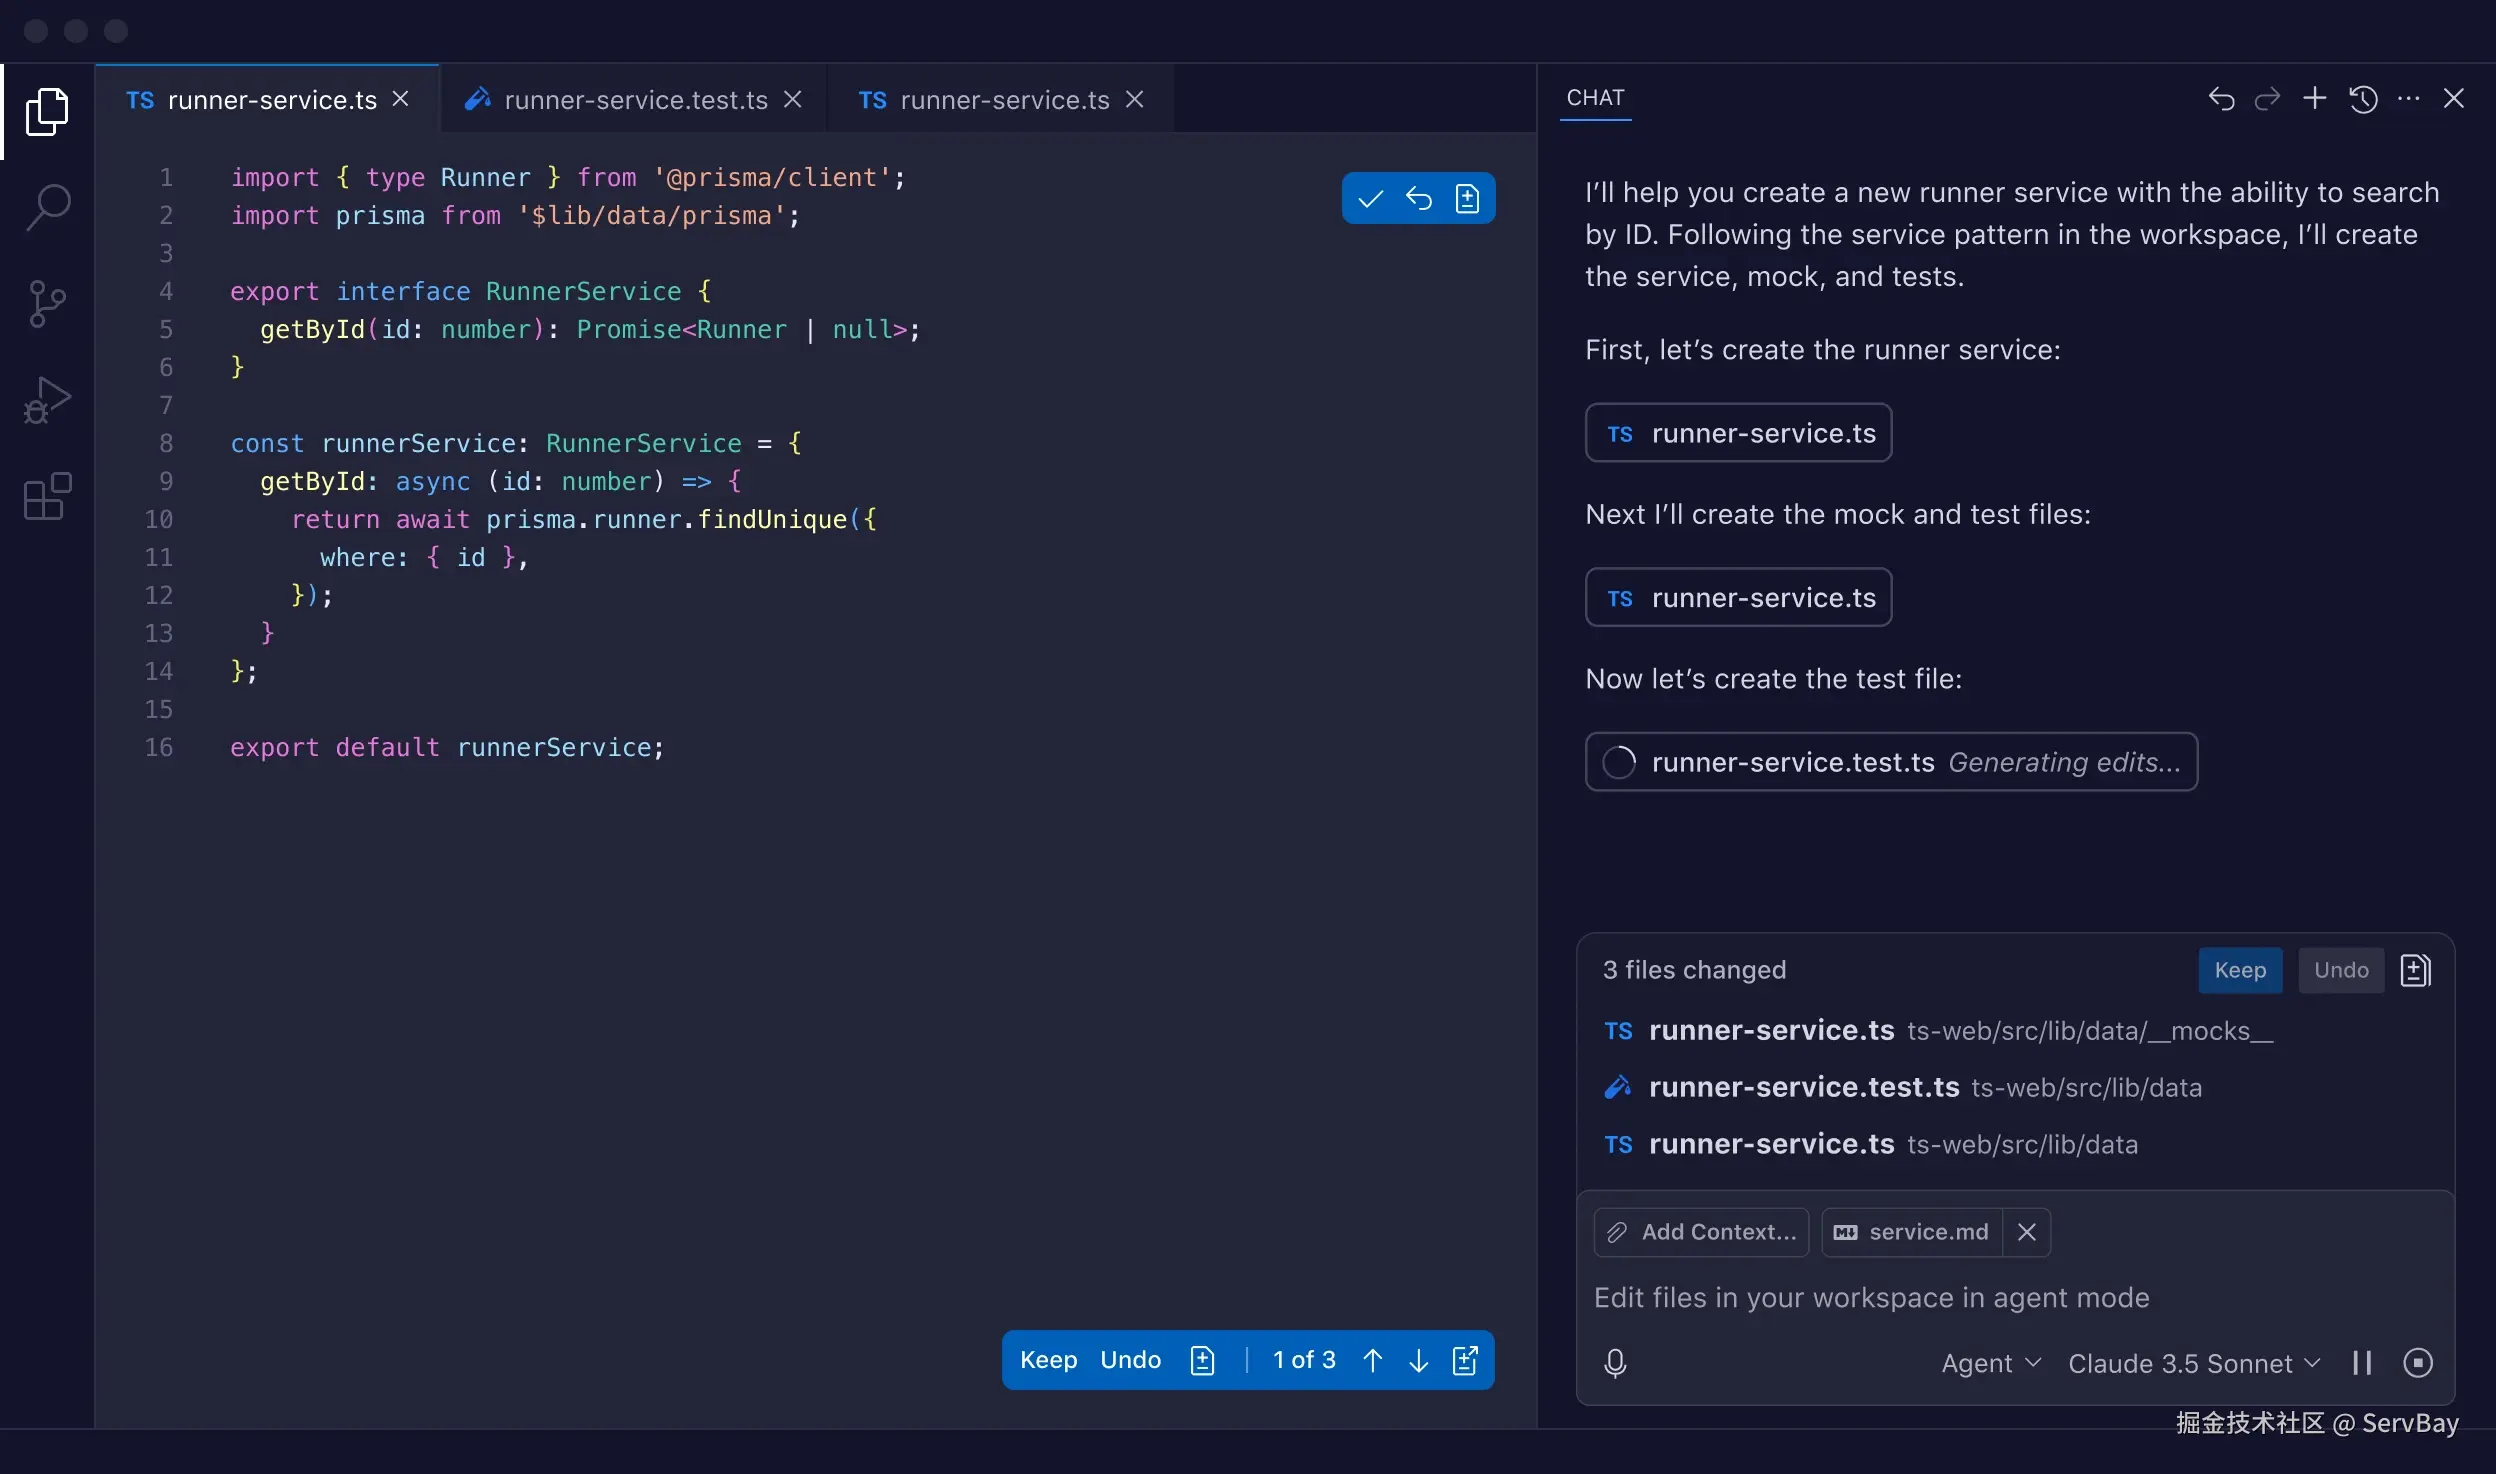Viewport: 2496px width, 1474px height.
Task: Click the chat history clock icon
Action: (x=2363, y=99)
